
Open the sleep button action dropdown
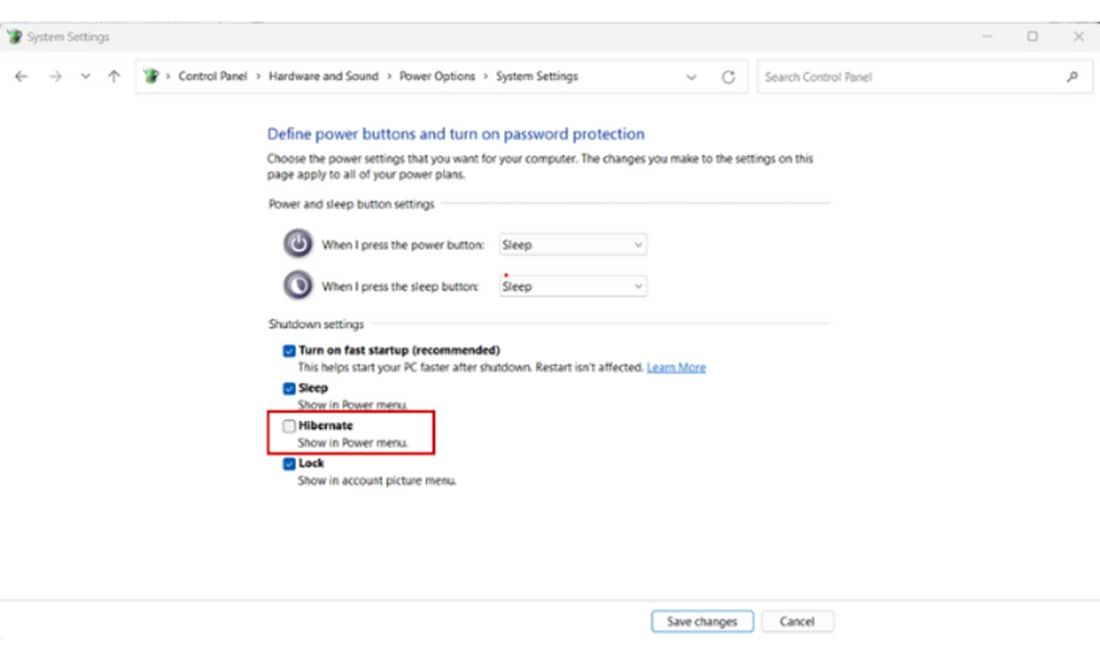[x=573, y=287]
